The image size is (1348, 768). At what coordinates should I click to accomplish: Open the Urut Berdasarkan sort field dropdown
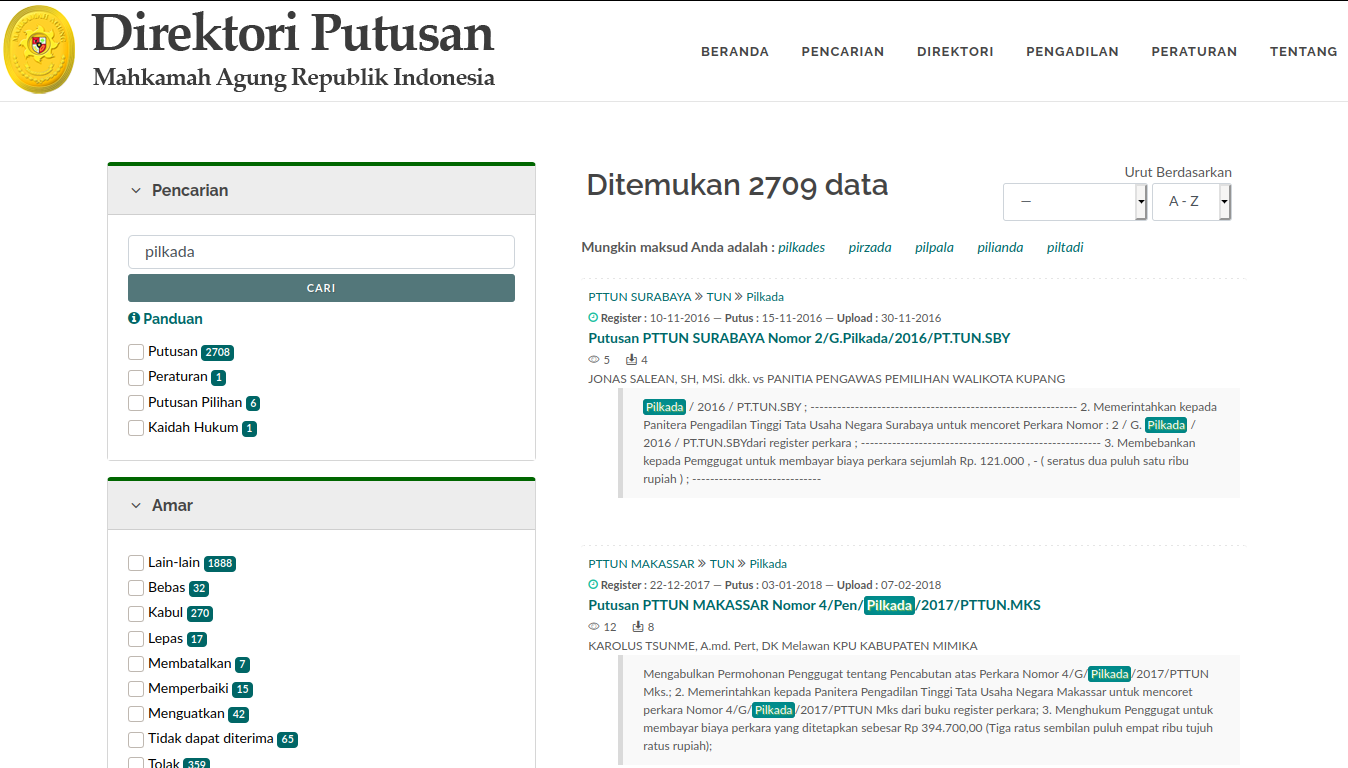[1075, 202]
